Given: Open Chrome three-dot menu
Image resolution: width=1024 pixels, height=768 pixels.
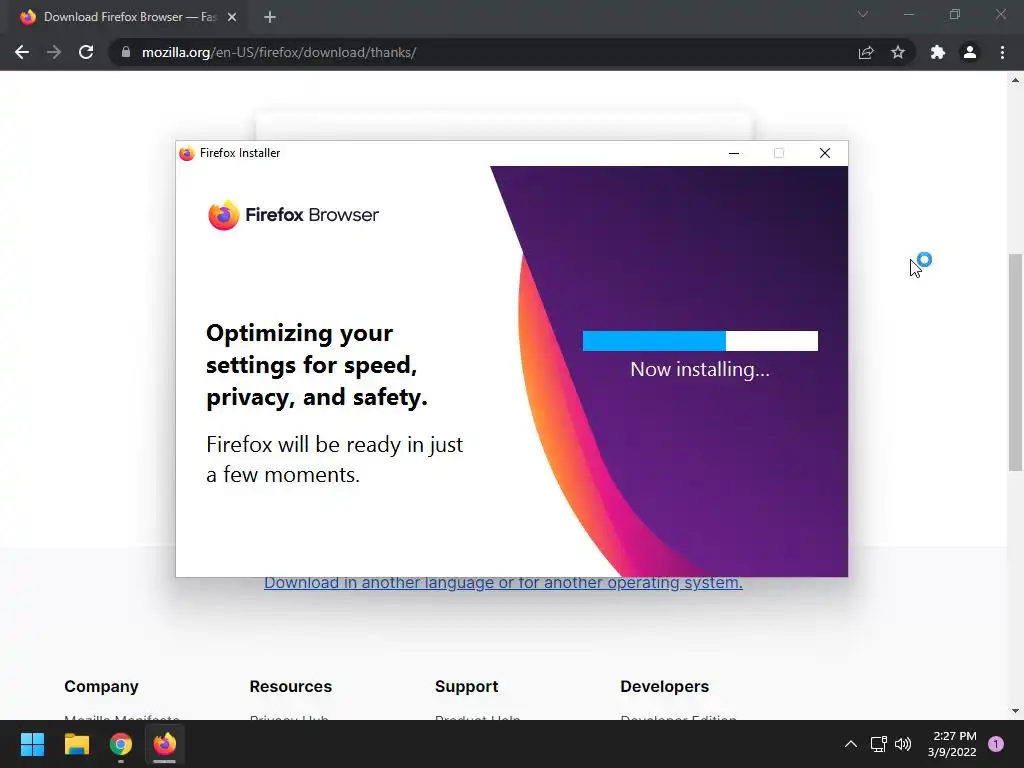Looking at the screenshot, I should pos(1002,52).
